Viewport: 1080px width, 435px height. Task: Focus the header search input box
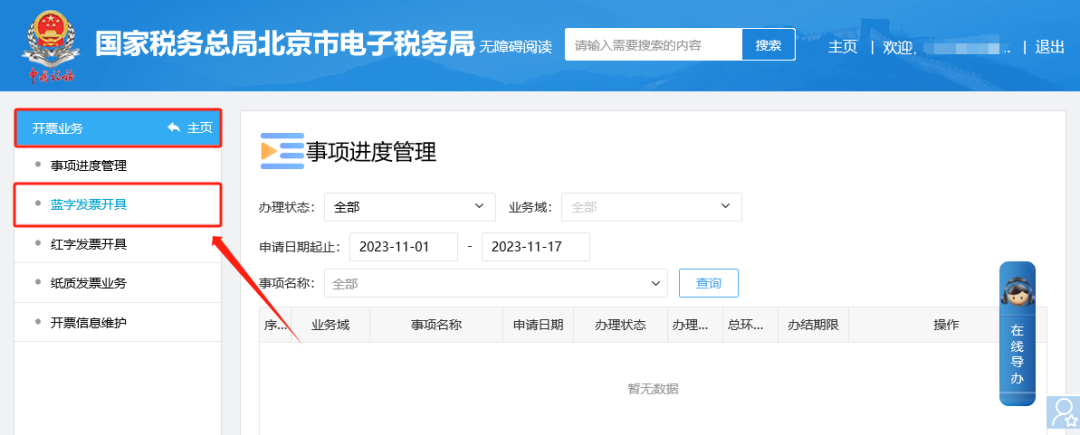653,45
